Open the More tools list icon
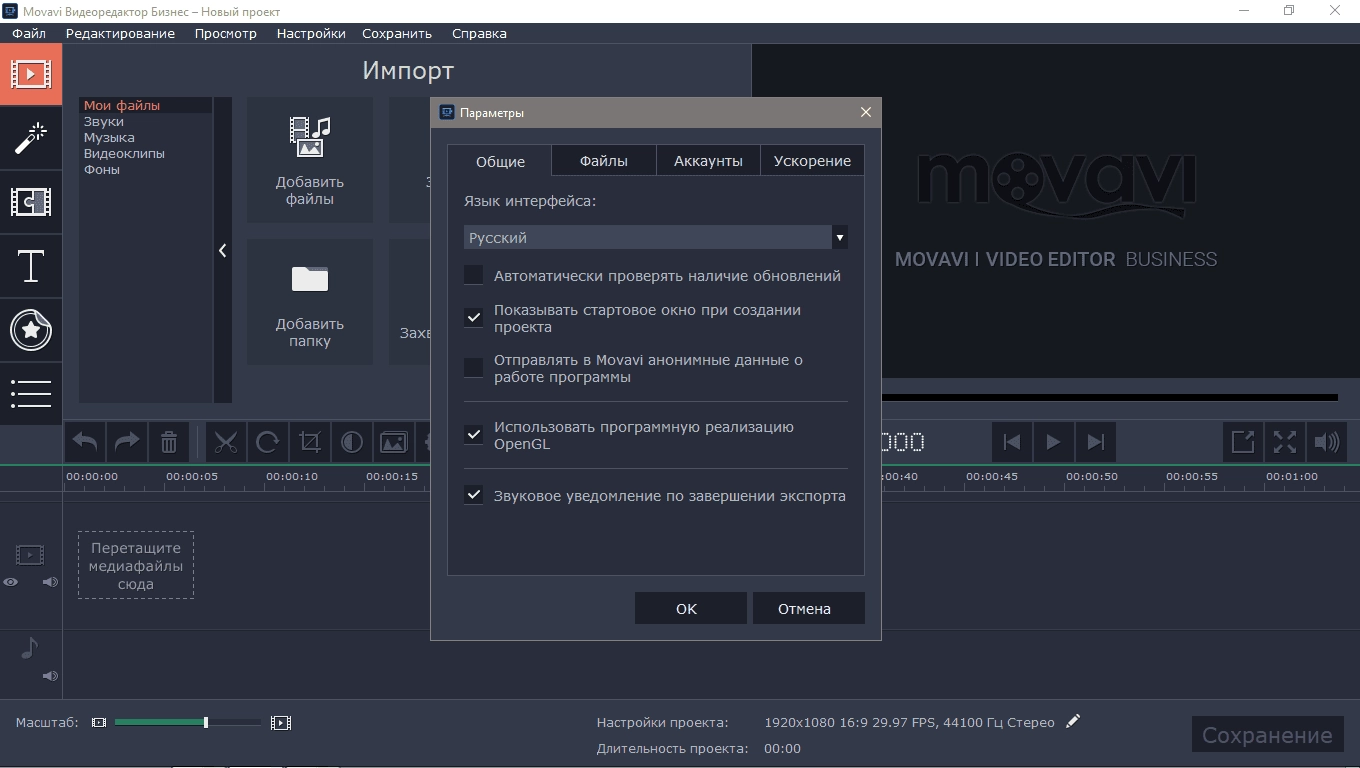 31,394
